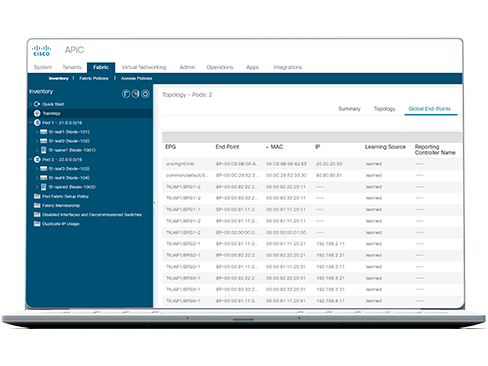The image size is (488, 366).
Task: Sort by the EPG column header
Action: [170, 147]
